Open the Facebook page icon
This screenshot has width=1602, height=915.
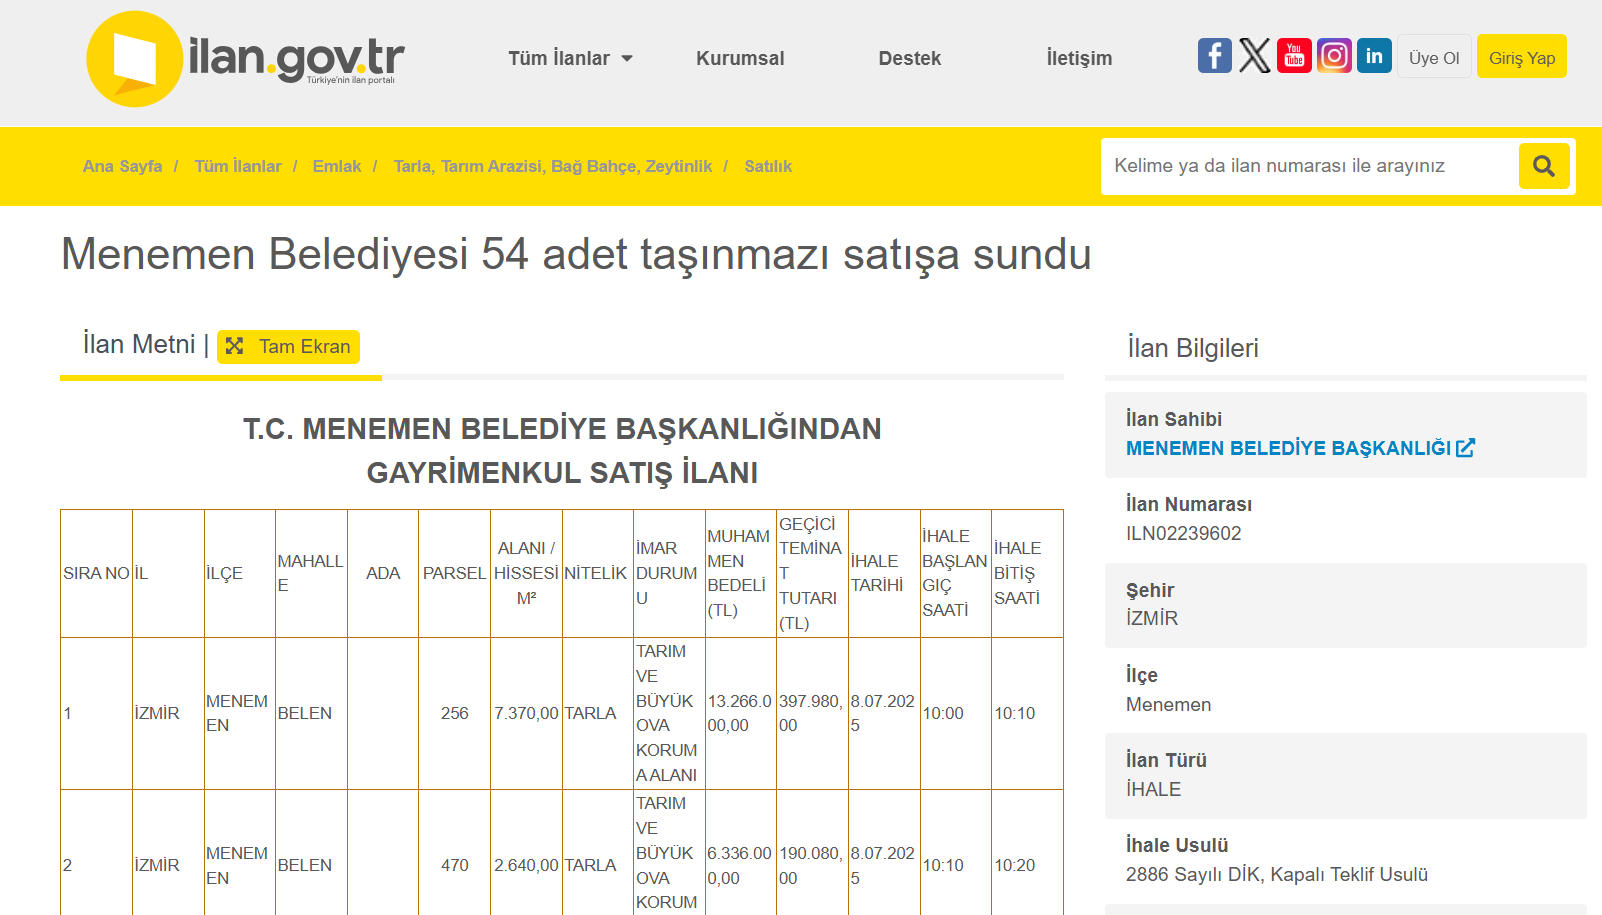(x=1214, y=56)
